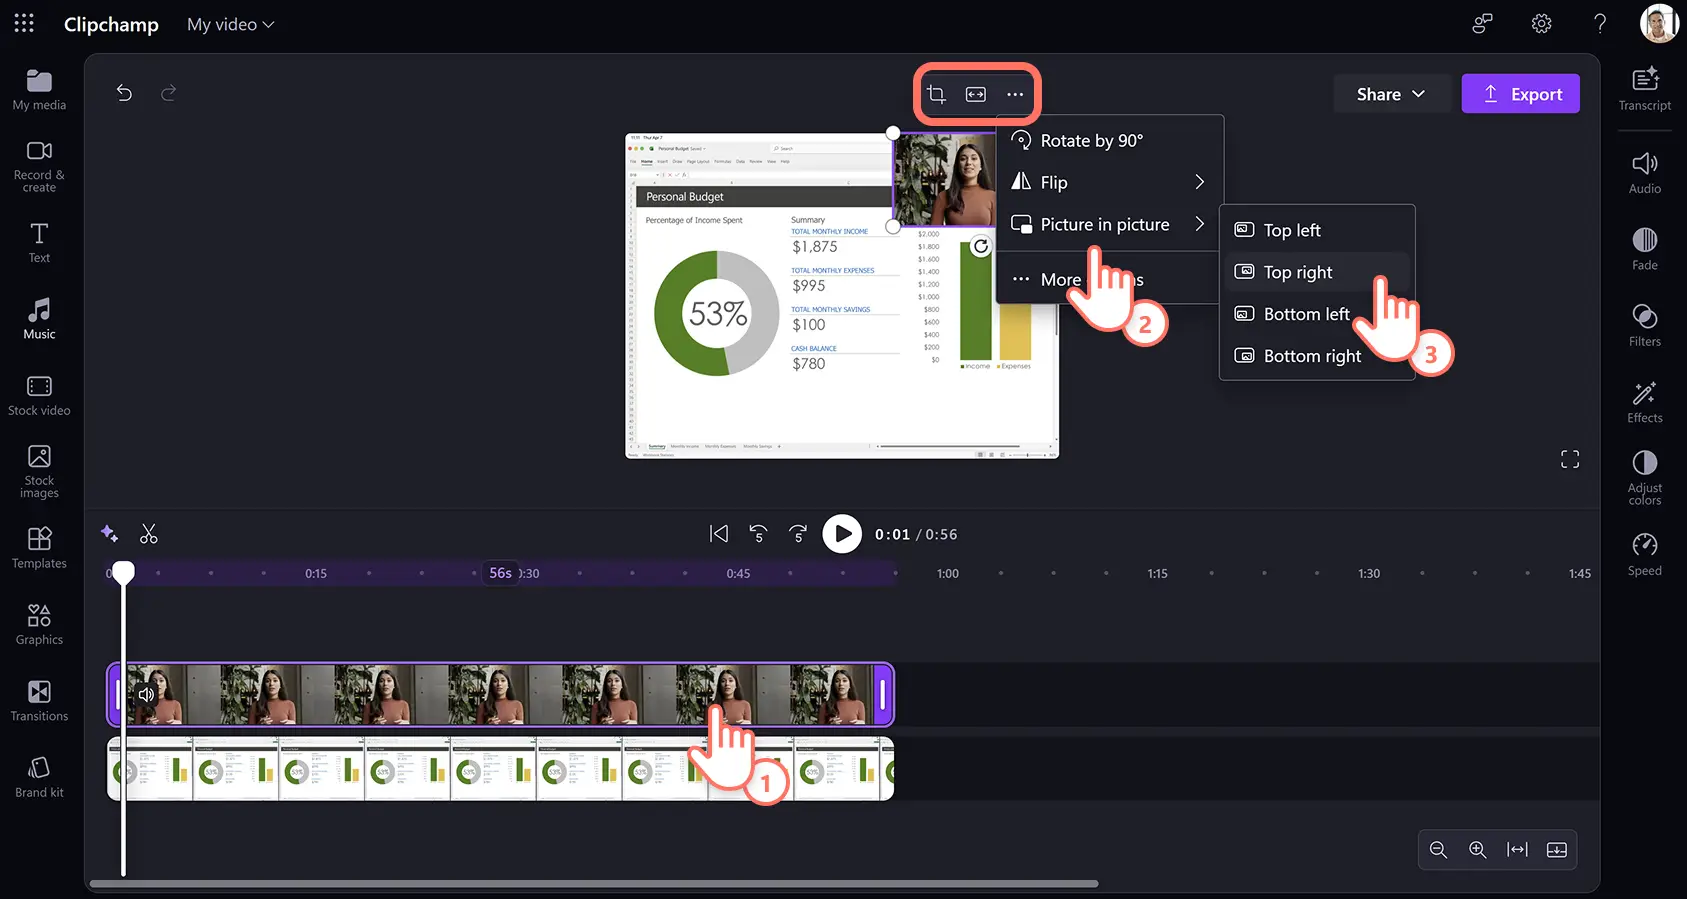Play the video preview
Viewport: 1687px width, 899px height.
pos(842,534)
